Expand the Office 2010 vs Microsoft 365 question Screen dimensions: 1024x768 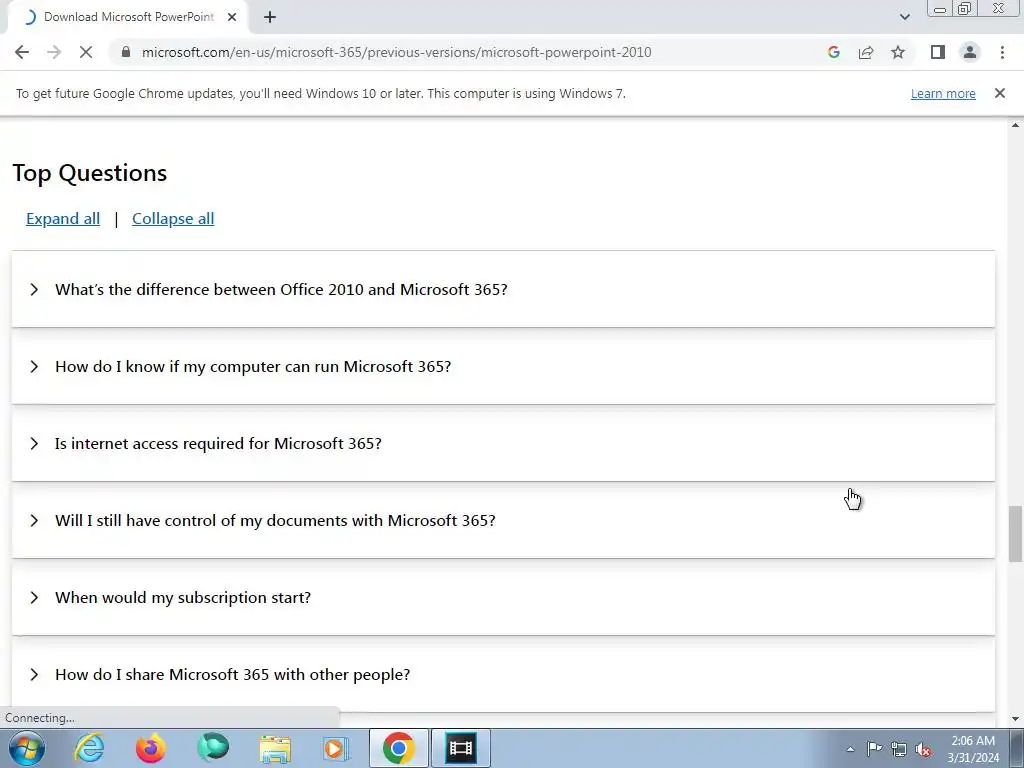pyautogui.click(x=503, y=289)
